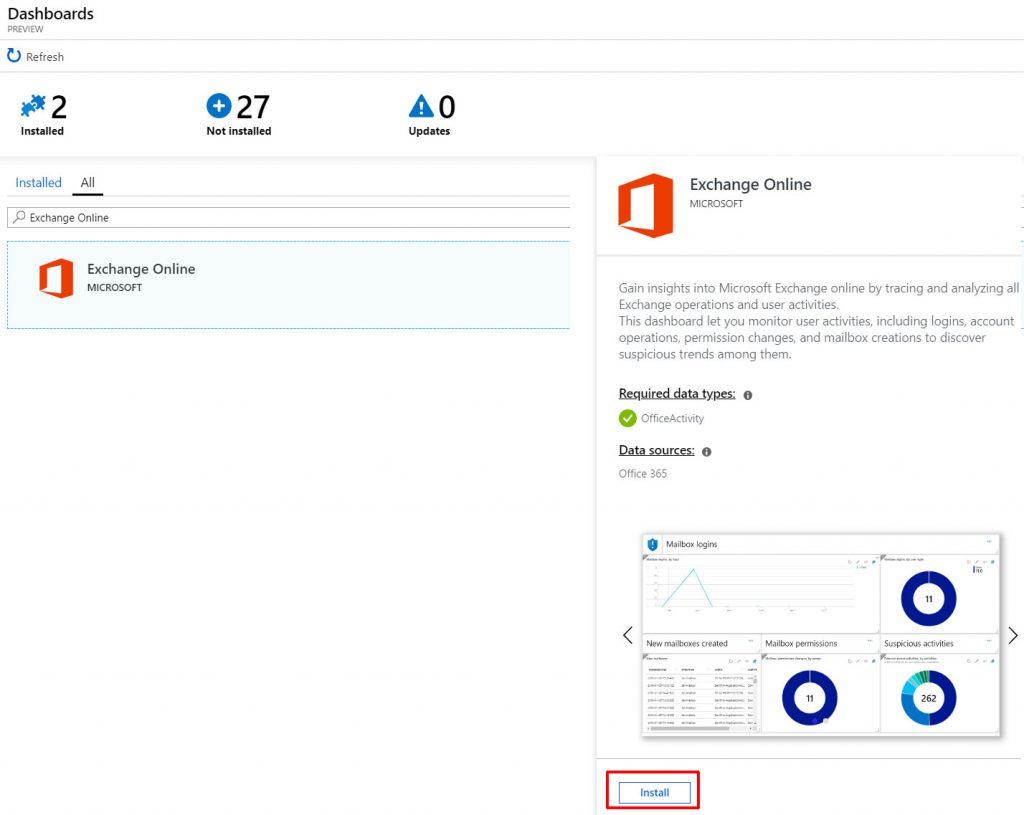Click the Not installed plus icon
The width and height of the screenshot is (1024, 815).
(219, 106)
